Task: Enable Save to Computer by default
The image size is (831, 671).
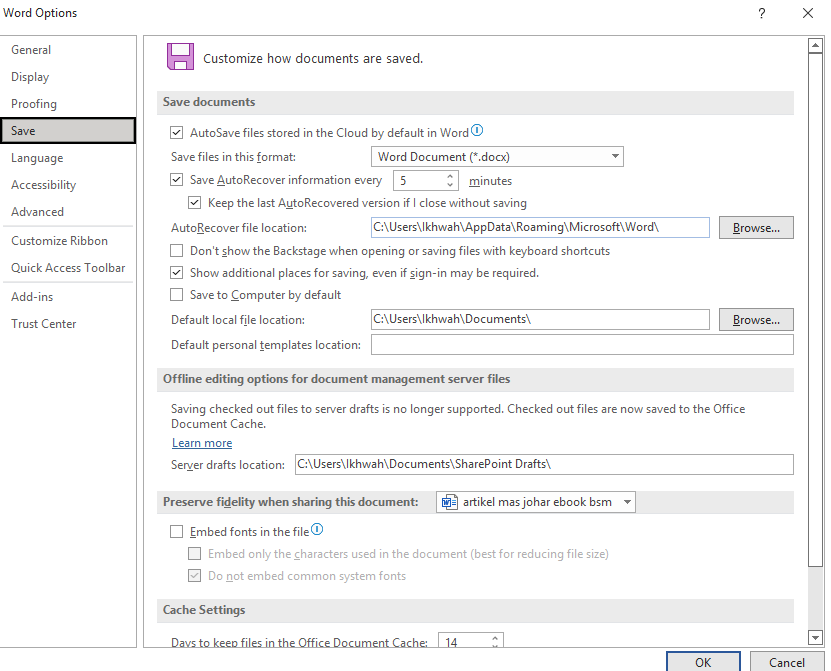Action: (x=176, y=294)
